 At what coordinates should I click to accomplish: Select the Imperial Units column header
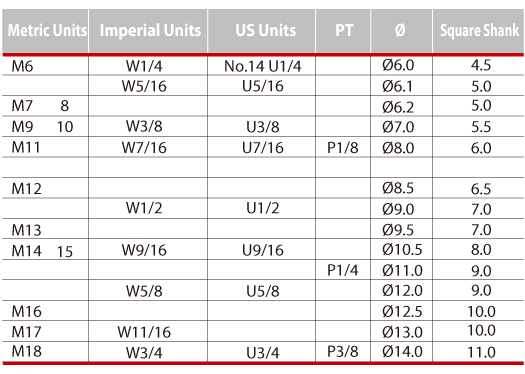tap(150, 30)
